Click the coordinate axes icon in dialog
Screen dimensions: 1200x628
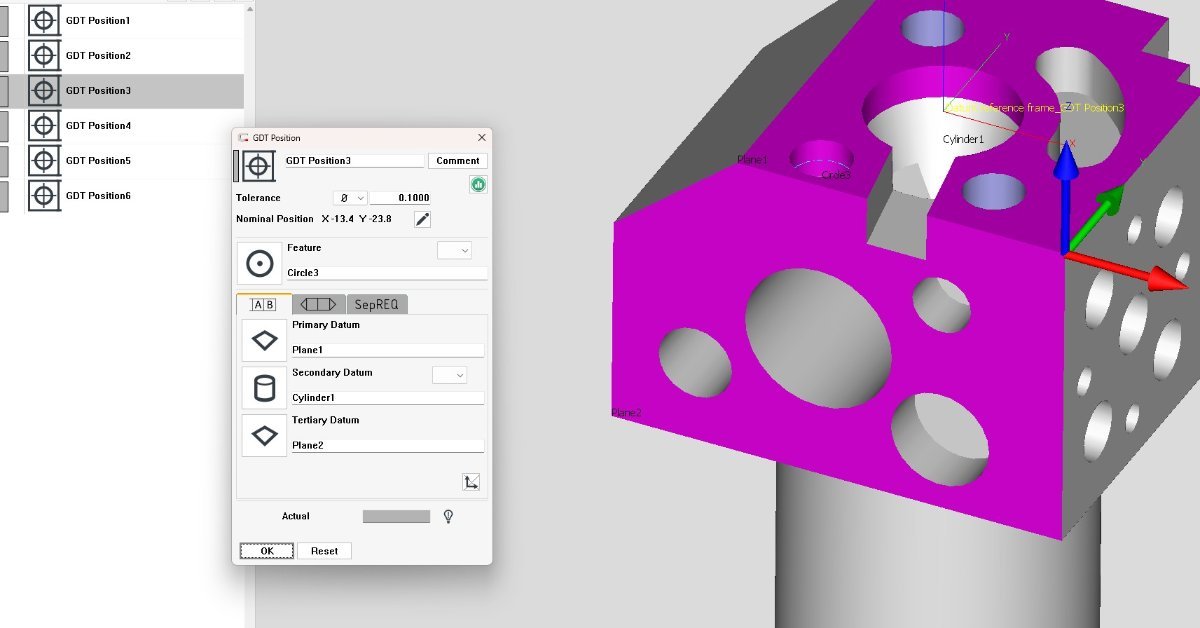pos(471,482)
